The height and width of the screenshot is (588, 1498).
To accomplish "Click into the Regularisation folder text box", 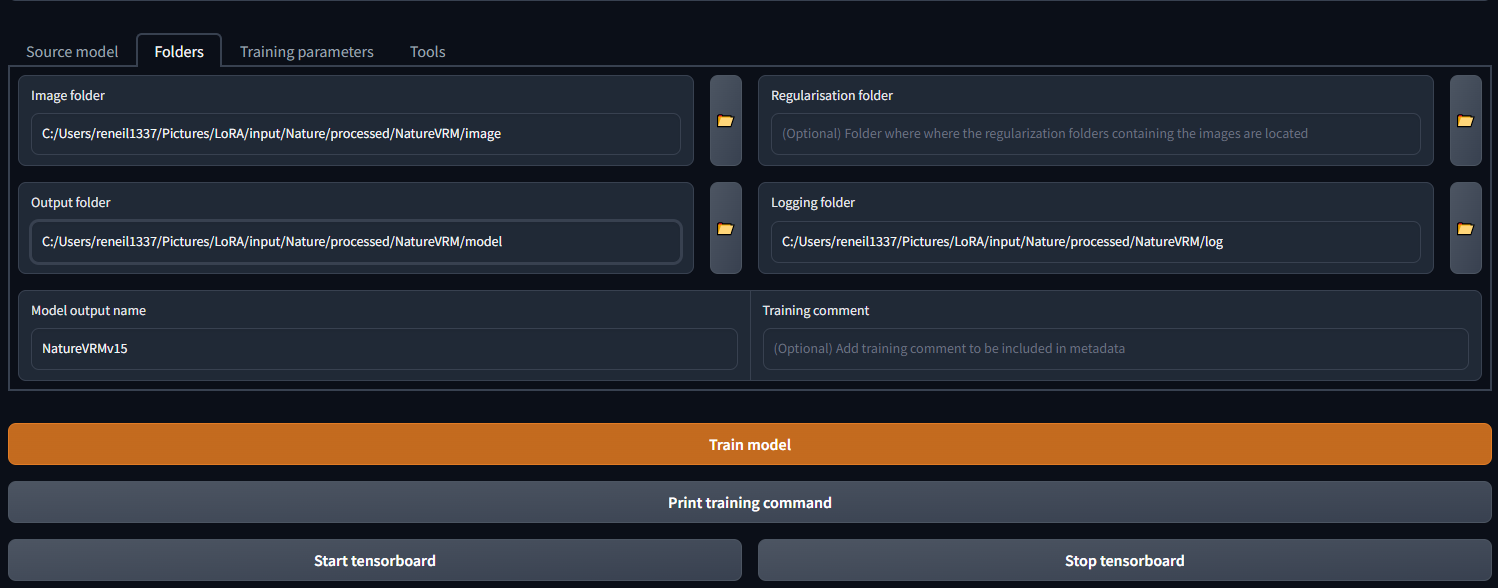I will point(1095,134).
